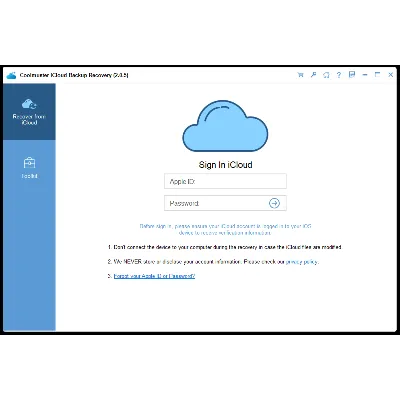The height and width of the screenshot is (400, 400).
Task: Open Forgot your Apple ID or Password link
Action: (154, 276)
